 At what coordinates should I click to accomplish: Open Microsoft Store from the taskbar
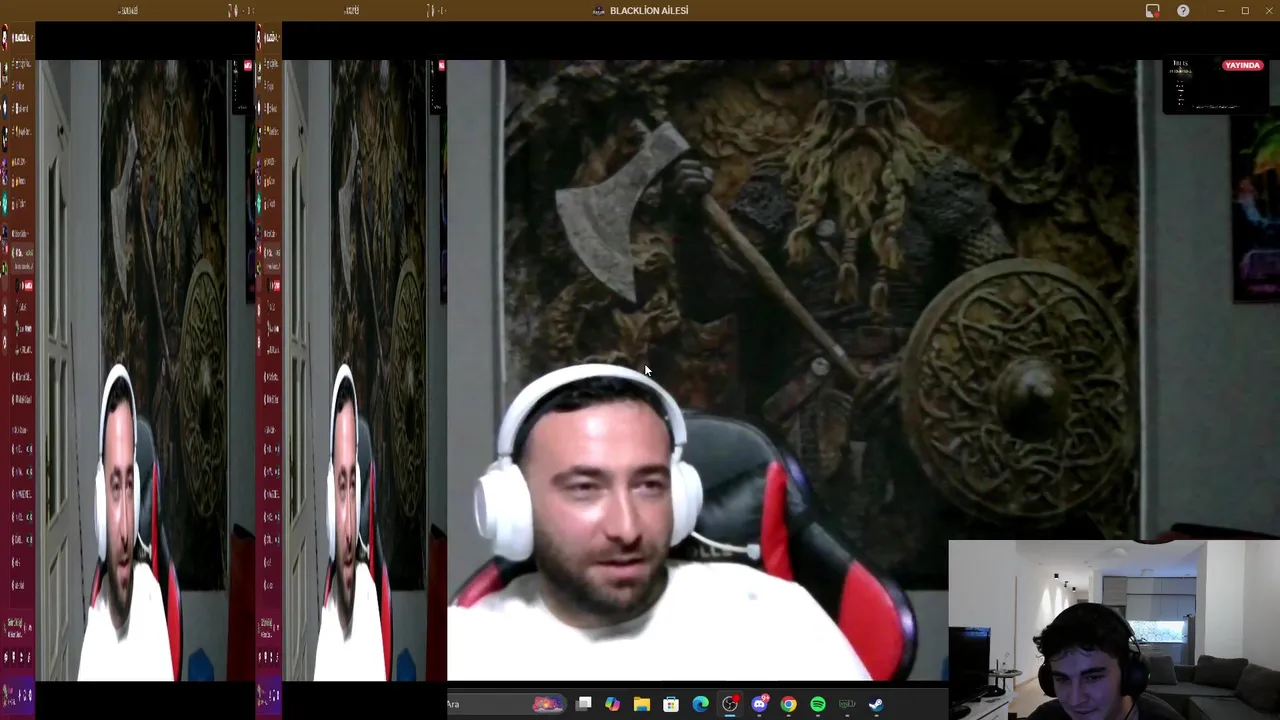[x=671, y=704]
